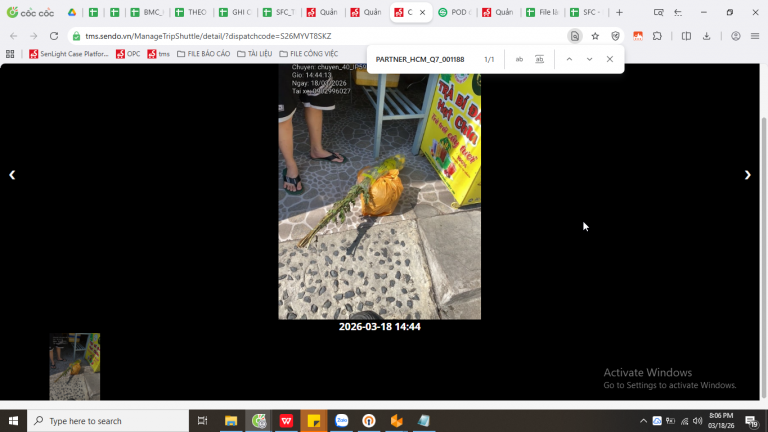Open the shield protection icon

tap(616, 36)
